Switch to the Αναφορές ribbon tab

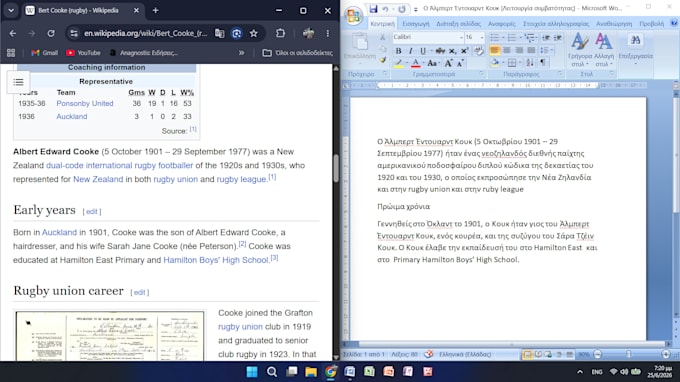502,23
